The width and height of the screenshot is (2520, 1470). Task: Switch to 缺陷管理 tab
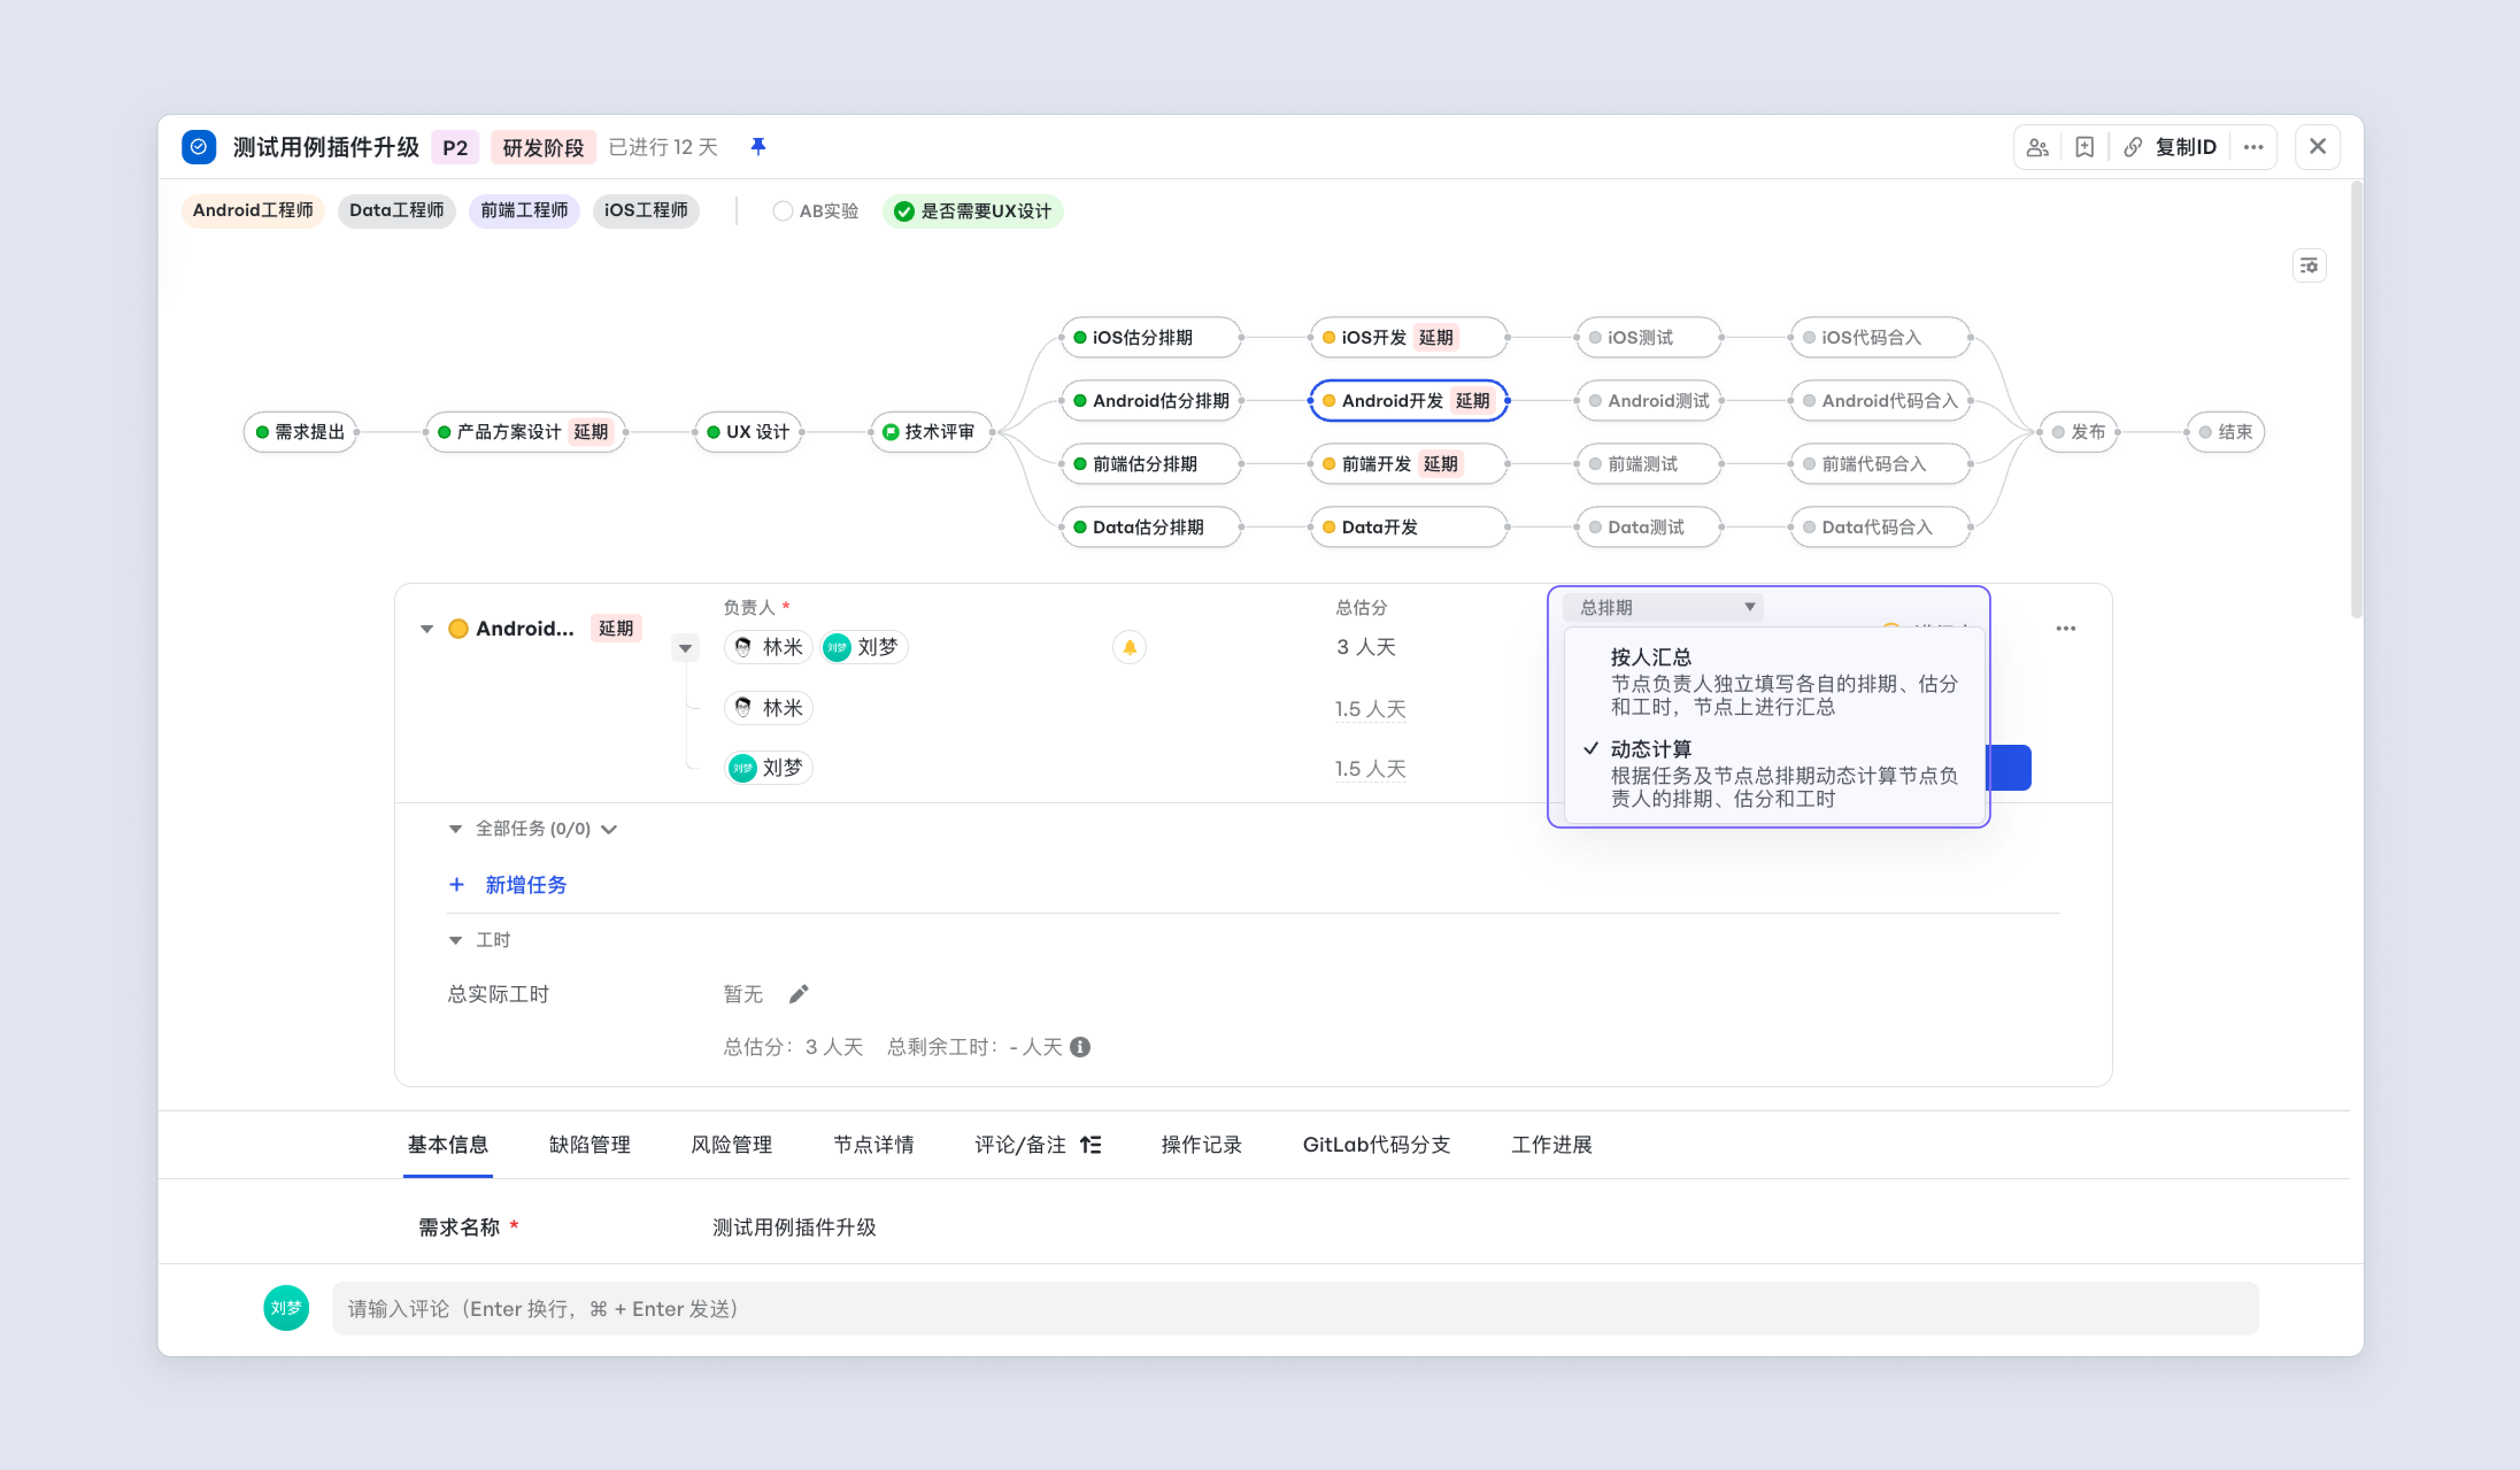[590, 1145]
